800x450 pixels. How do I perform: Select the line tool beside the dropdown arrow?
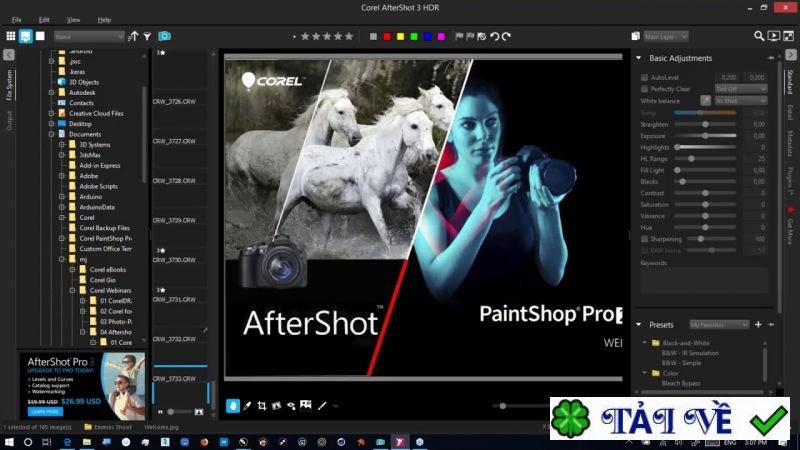click(322, 406)
